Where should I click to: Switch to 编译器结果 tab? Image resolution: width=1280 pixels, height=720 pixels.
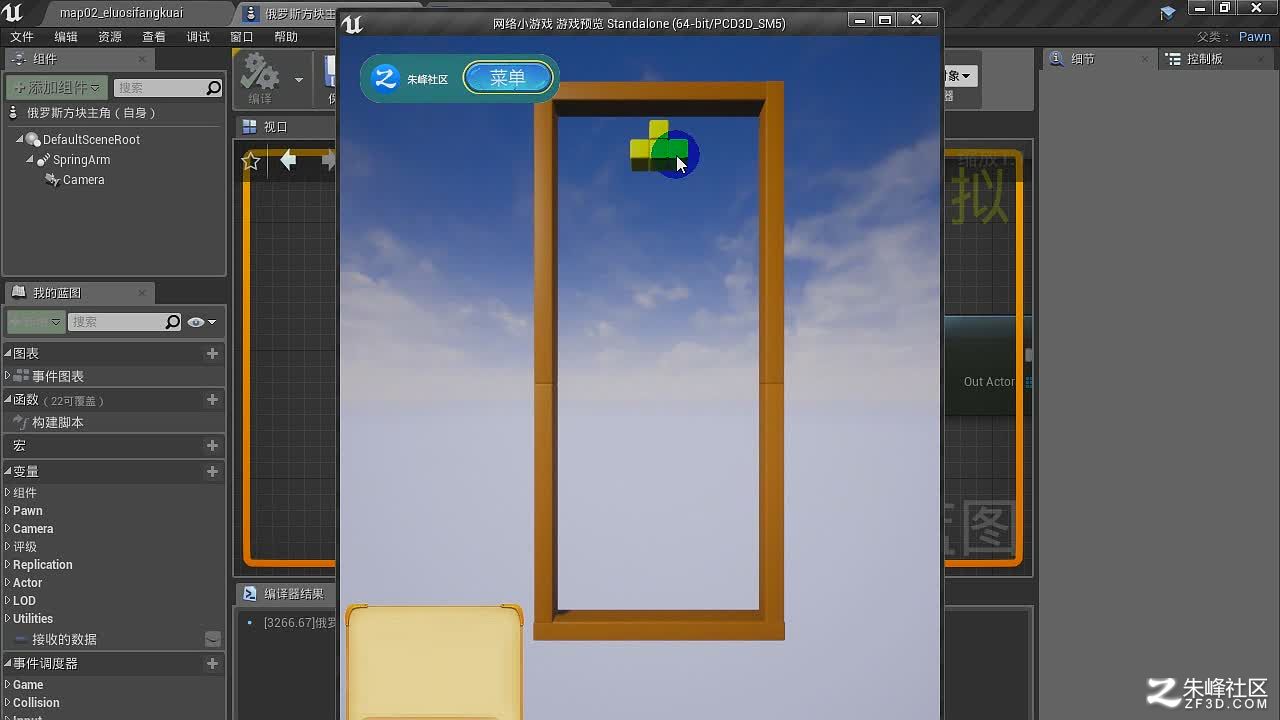pyautogui.click(x=284, y=594)
